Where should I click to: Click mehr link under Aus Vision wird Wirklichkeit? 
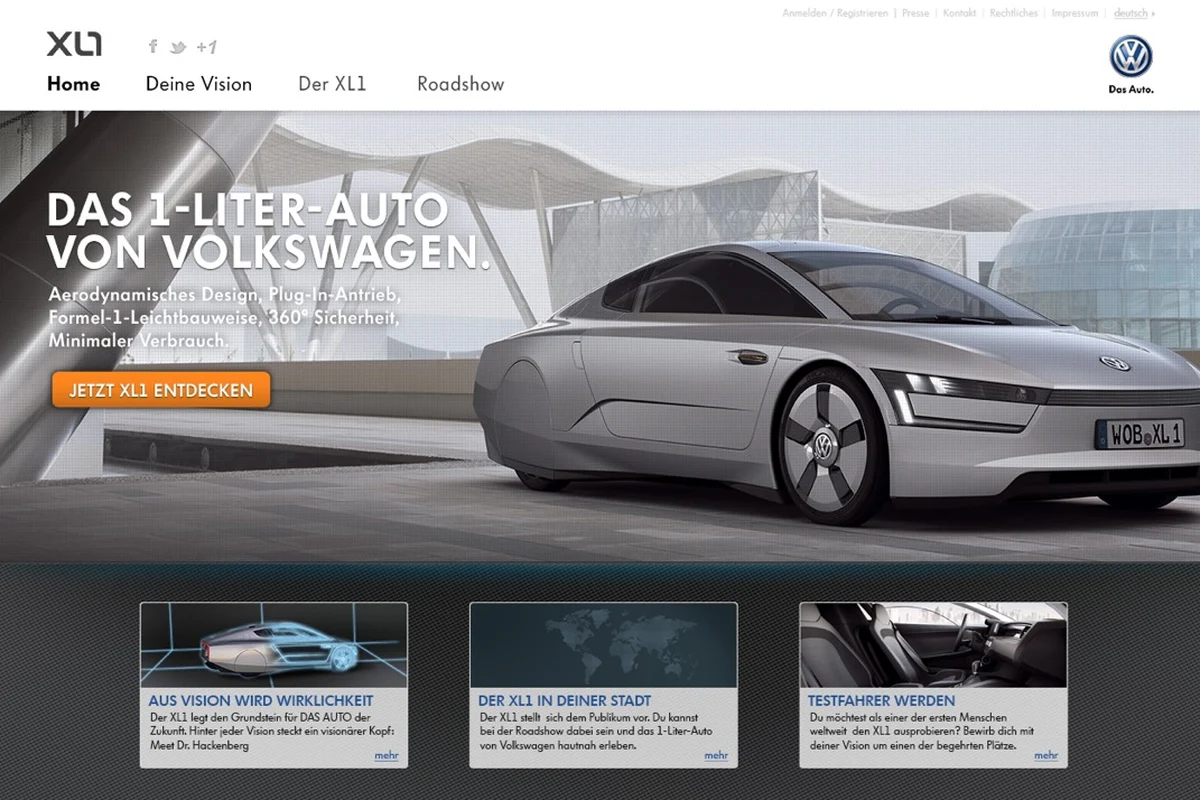pos(386,755)
